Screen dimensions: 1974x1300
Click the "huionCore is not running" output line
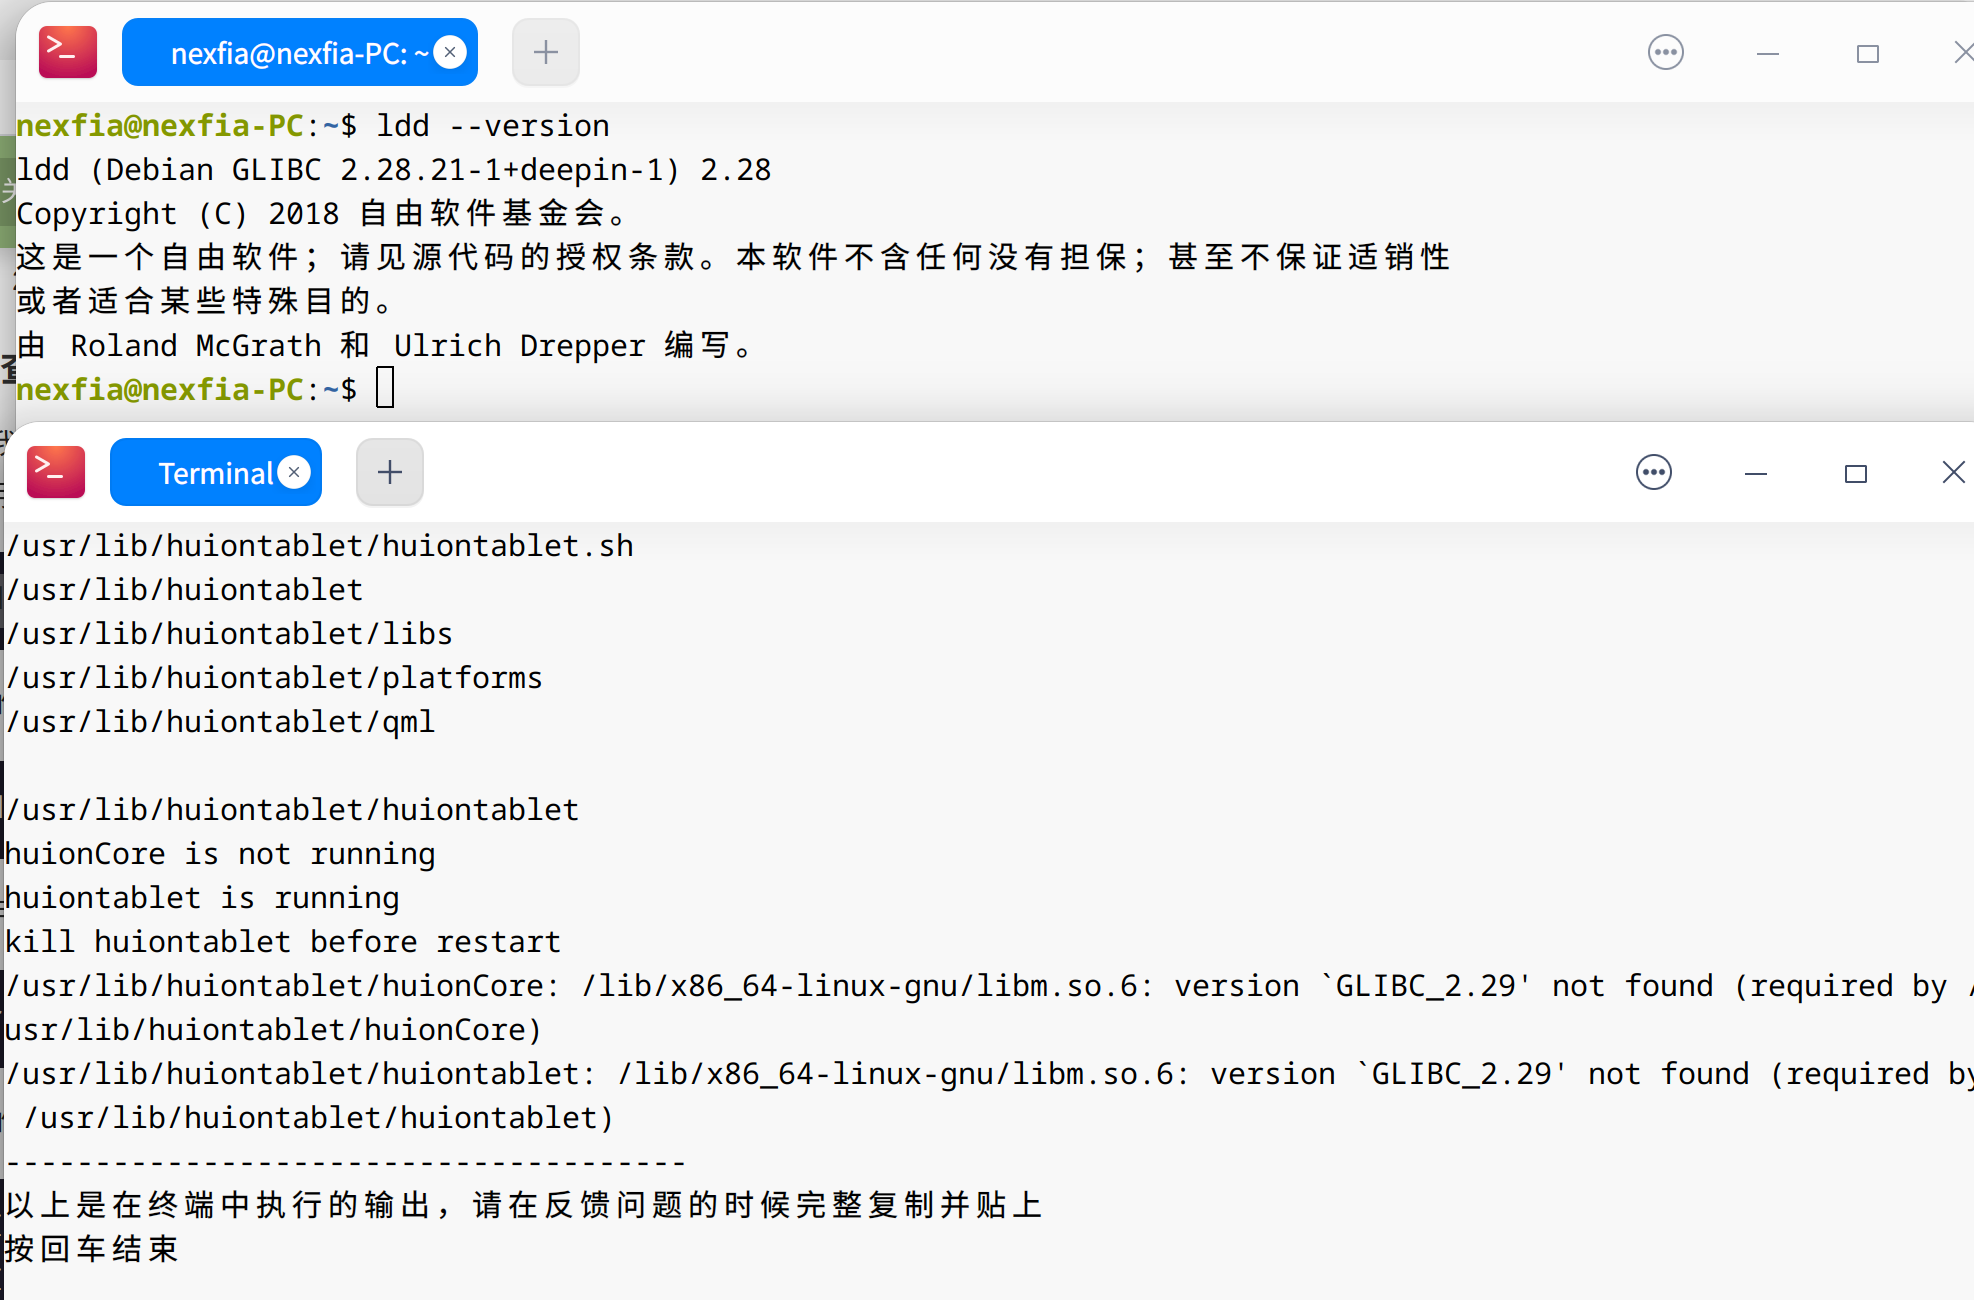pyautogui.click(x=220, y=854)
